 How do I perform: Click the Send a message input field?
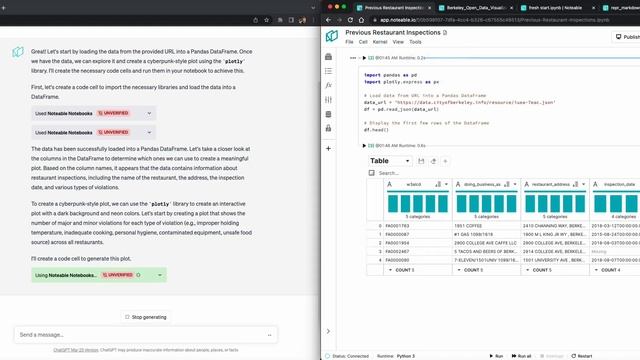tap(146, 335)
